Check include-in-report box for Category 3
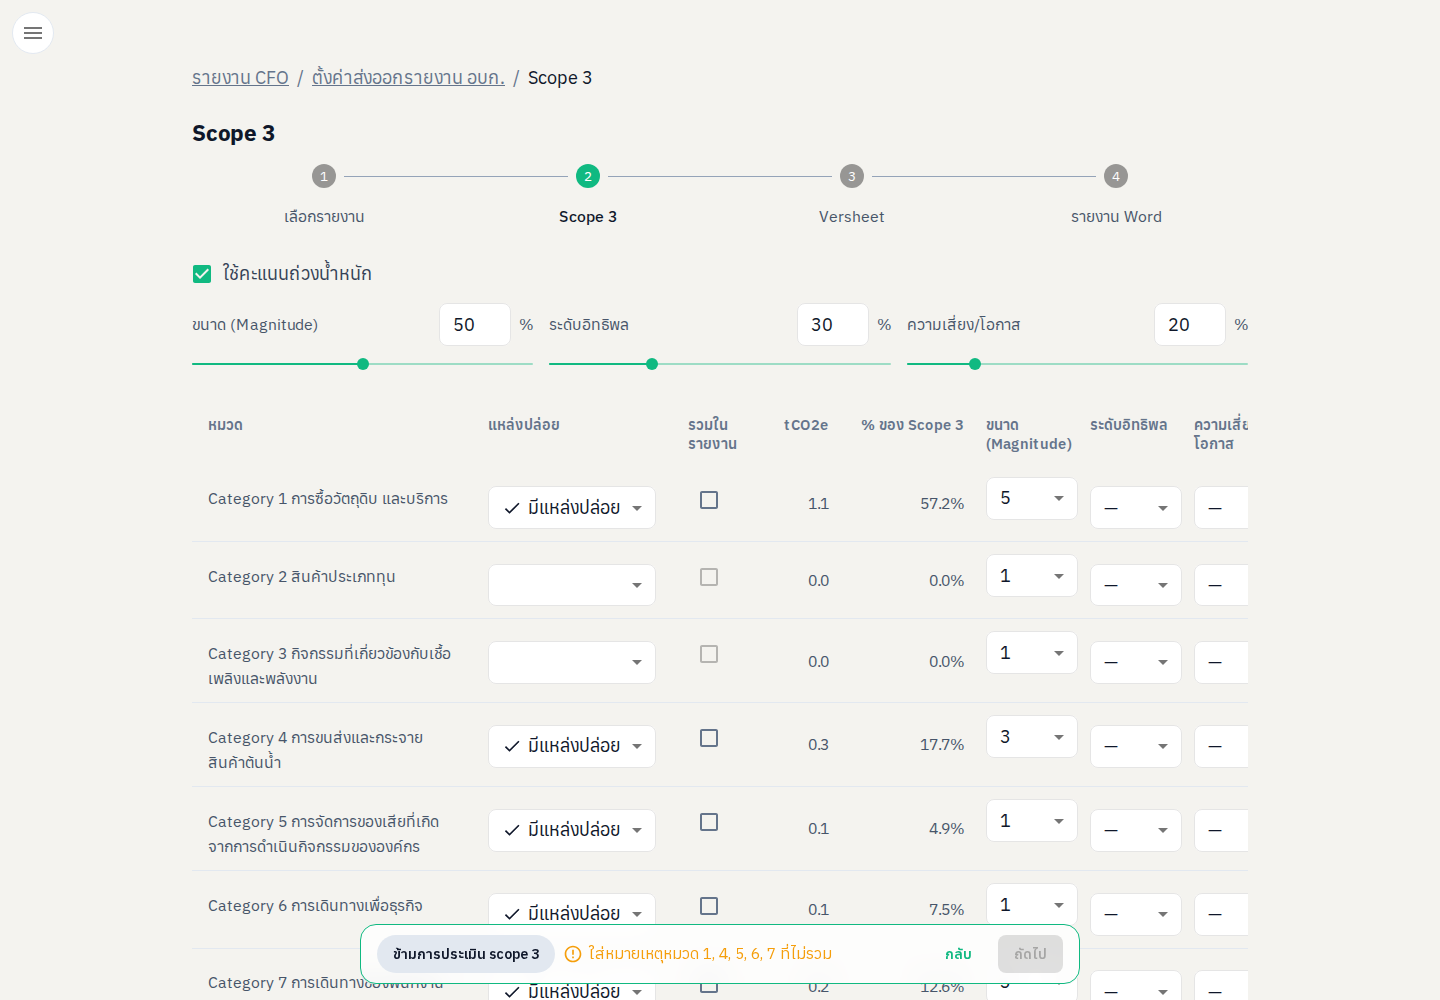Screen dimensions: 1440x1000 (x=709, y=654)
